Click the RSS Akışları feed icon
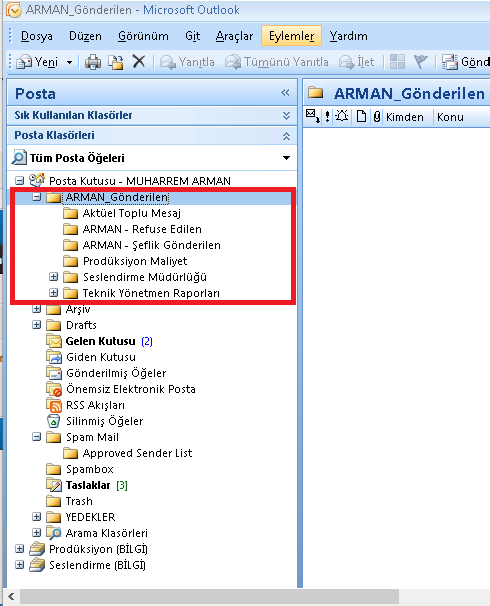This screenshot has width=490, height=606. click(x=54, y=405)
